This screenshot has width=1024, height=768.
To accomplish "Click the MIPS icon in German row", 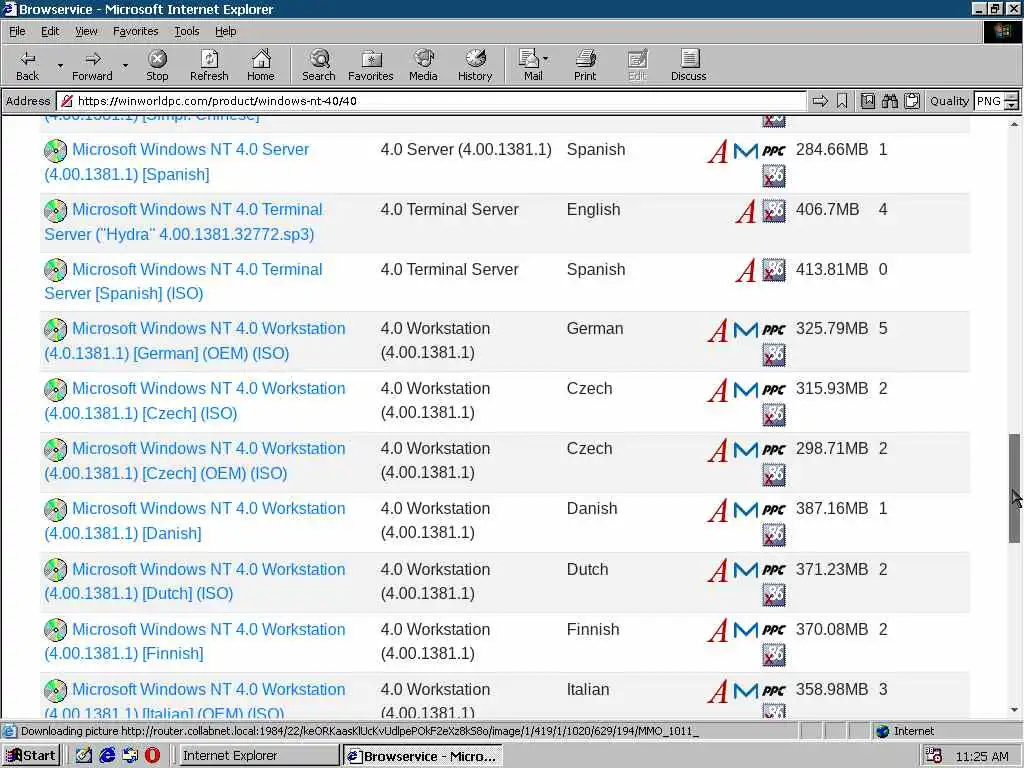I will (x=745, y=330).
